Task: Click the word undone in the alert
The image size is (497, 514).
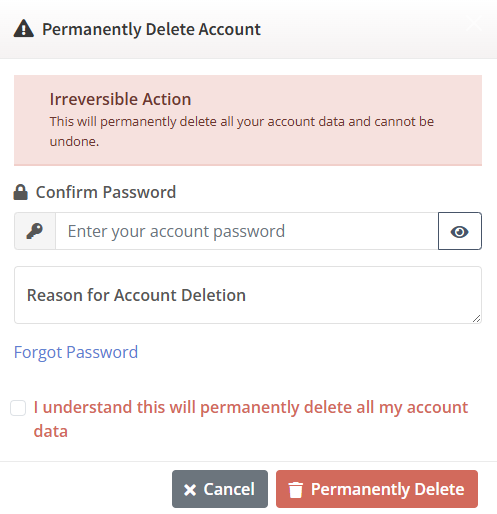Action: tap(74, 141)
